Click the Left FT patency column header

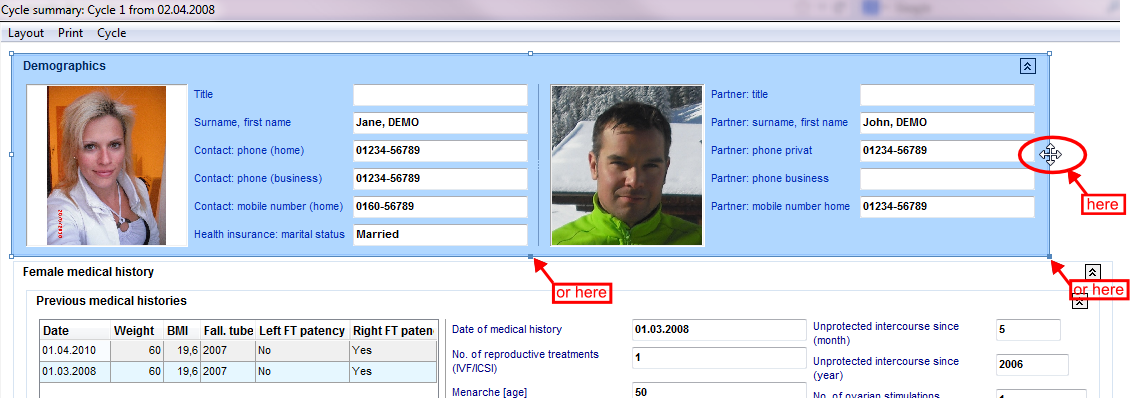coord(302,331)
